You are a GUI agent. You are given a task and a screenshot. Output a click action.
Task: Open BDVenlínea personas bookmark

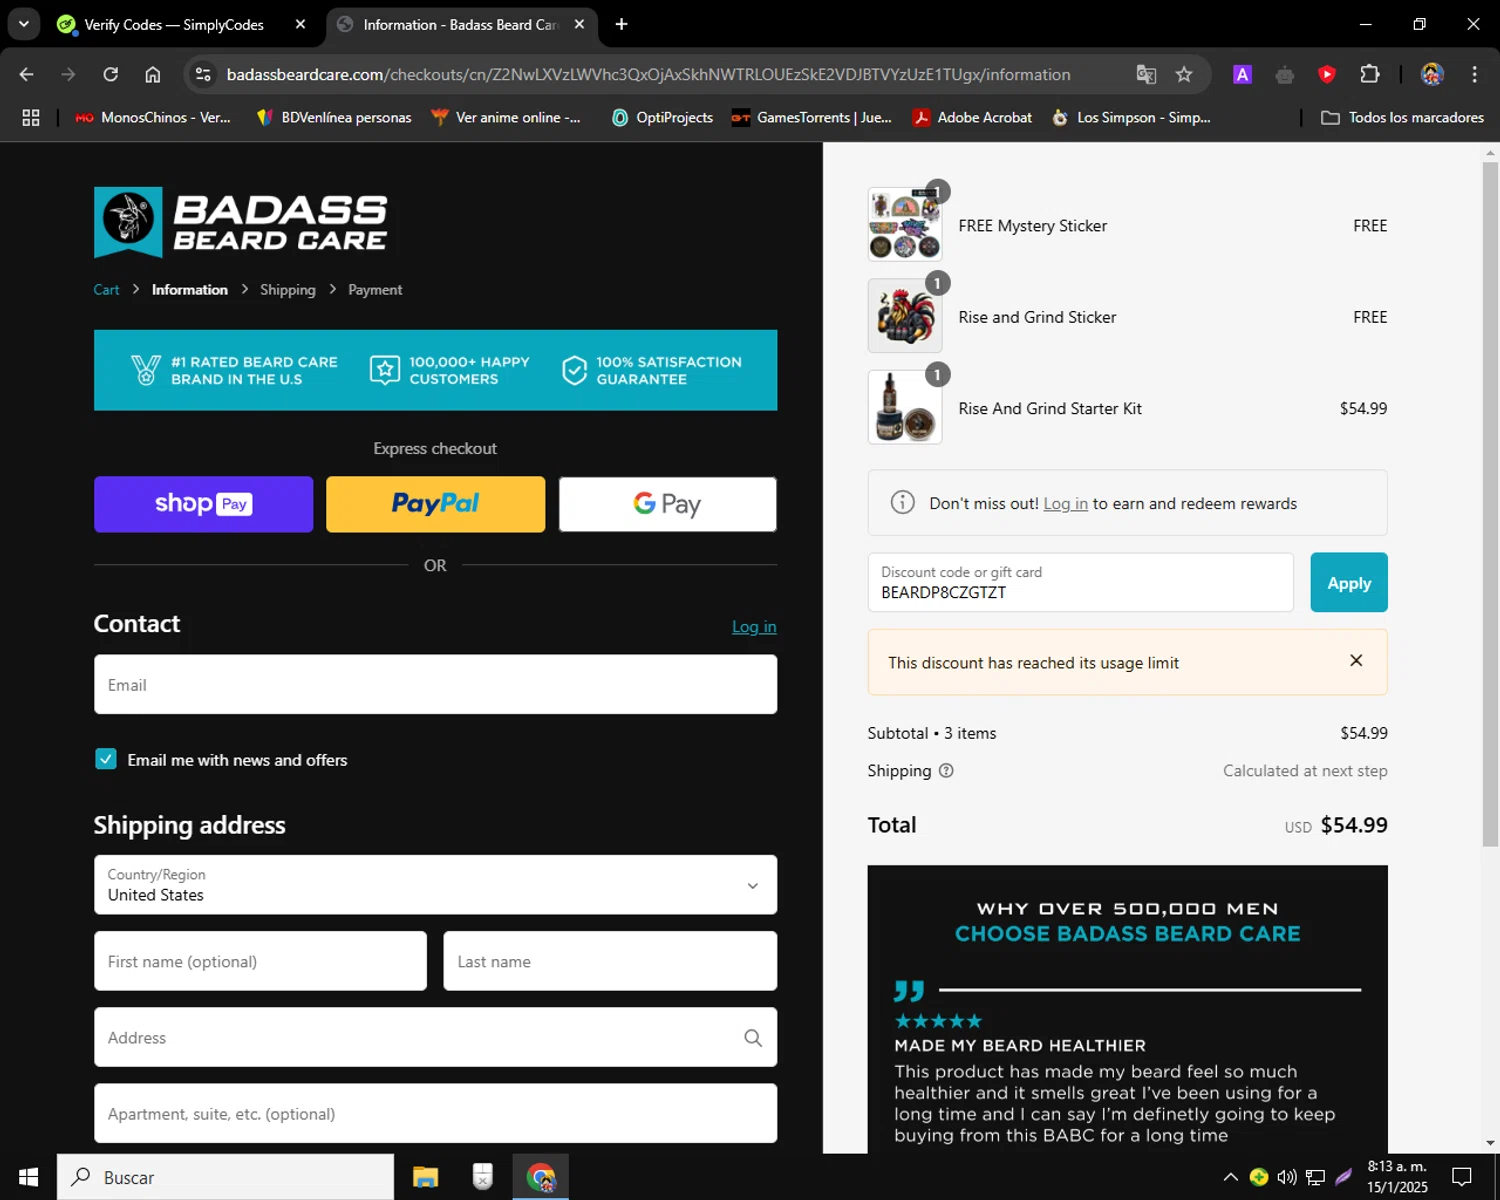pyautogui.click(x=334, y=117)
